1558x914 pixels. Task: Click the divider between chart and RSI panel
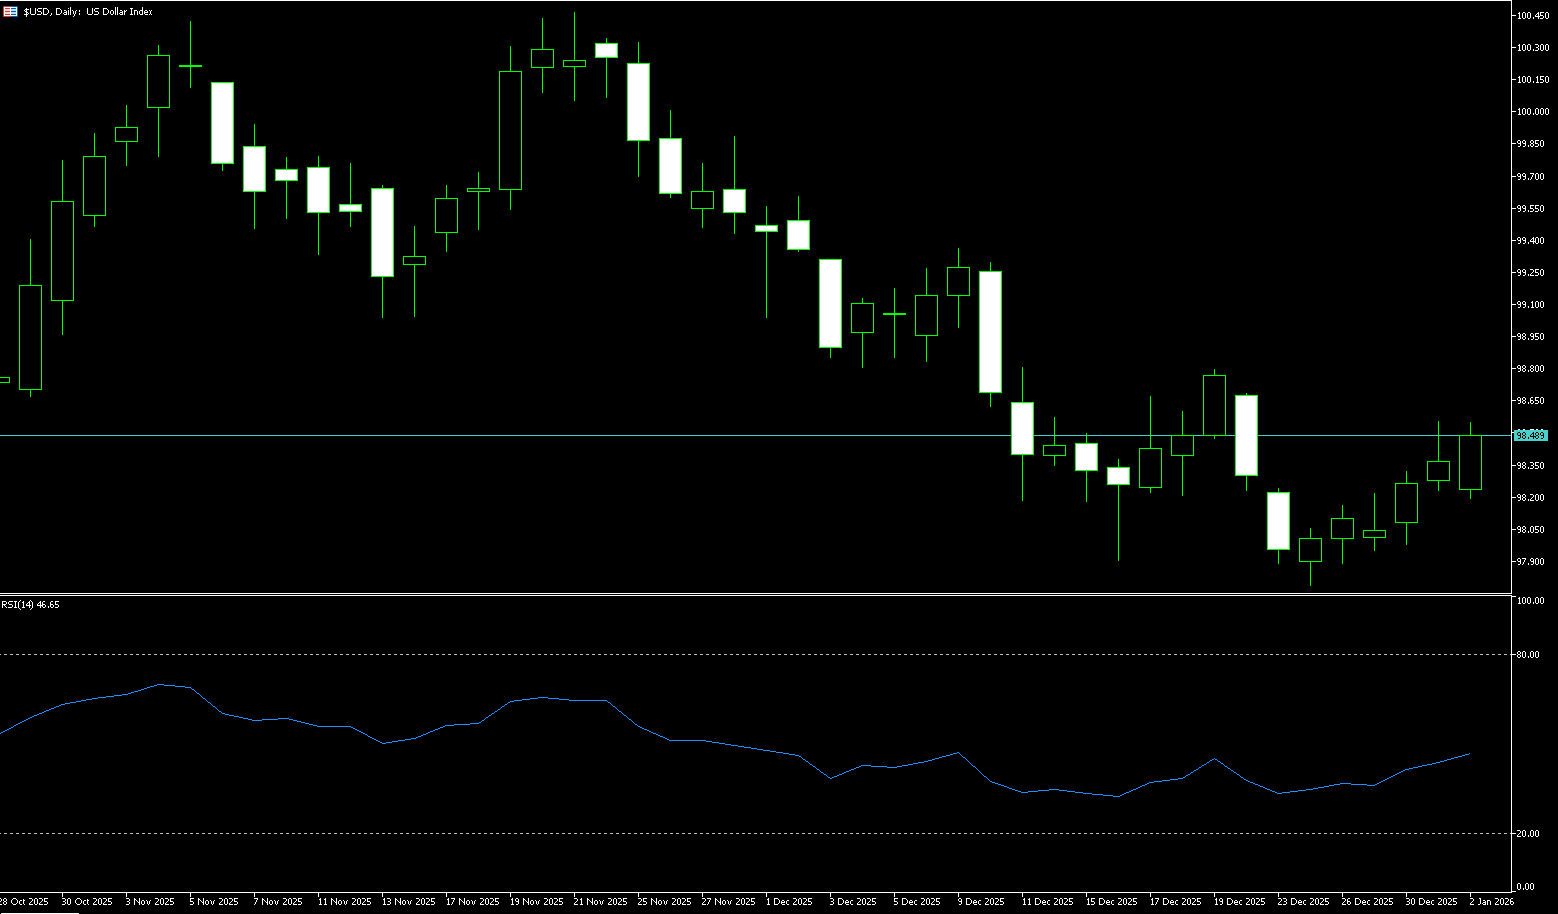pos(750,594)
